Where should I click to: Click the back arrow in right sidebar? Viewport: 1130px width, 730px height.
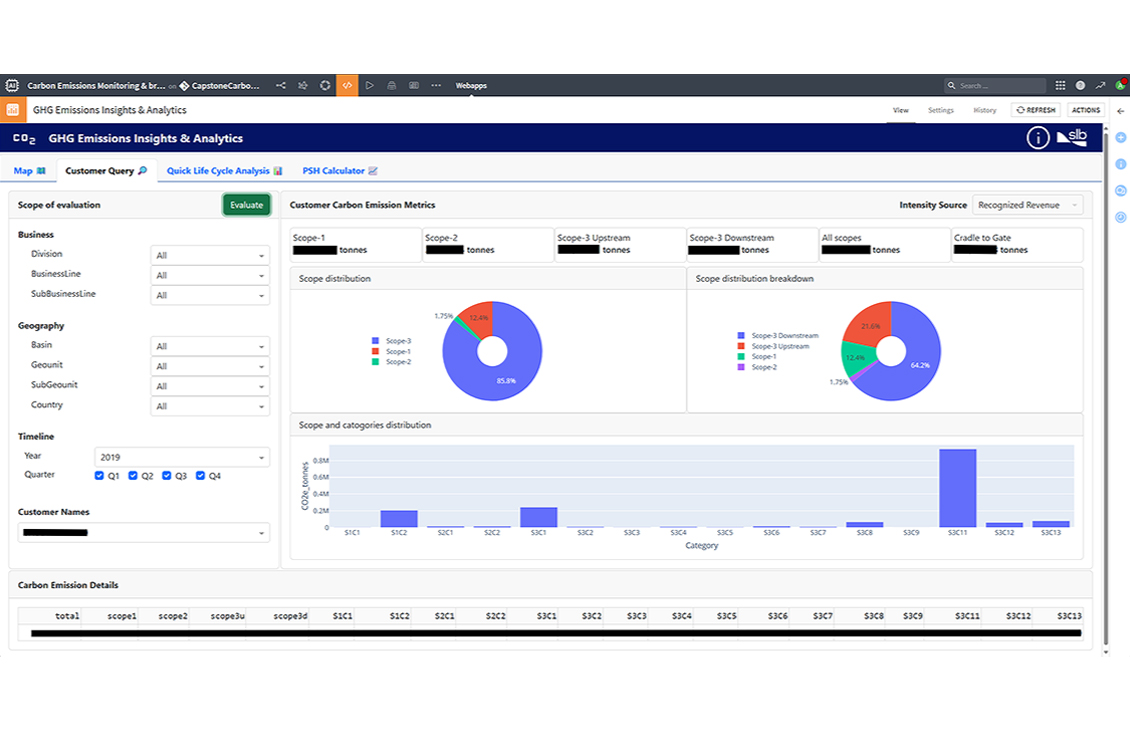(1120, 111)
